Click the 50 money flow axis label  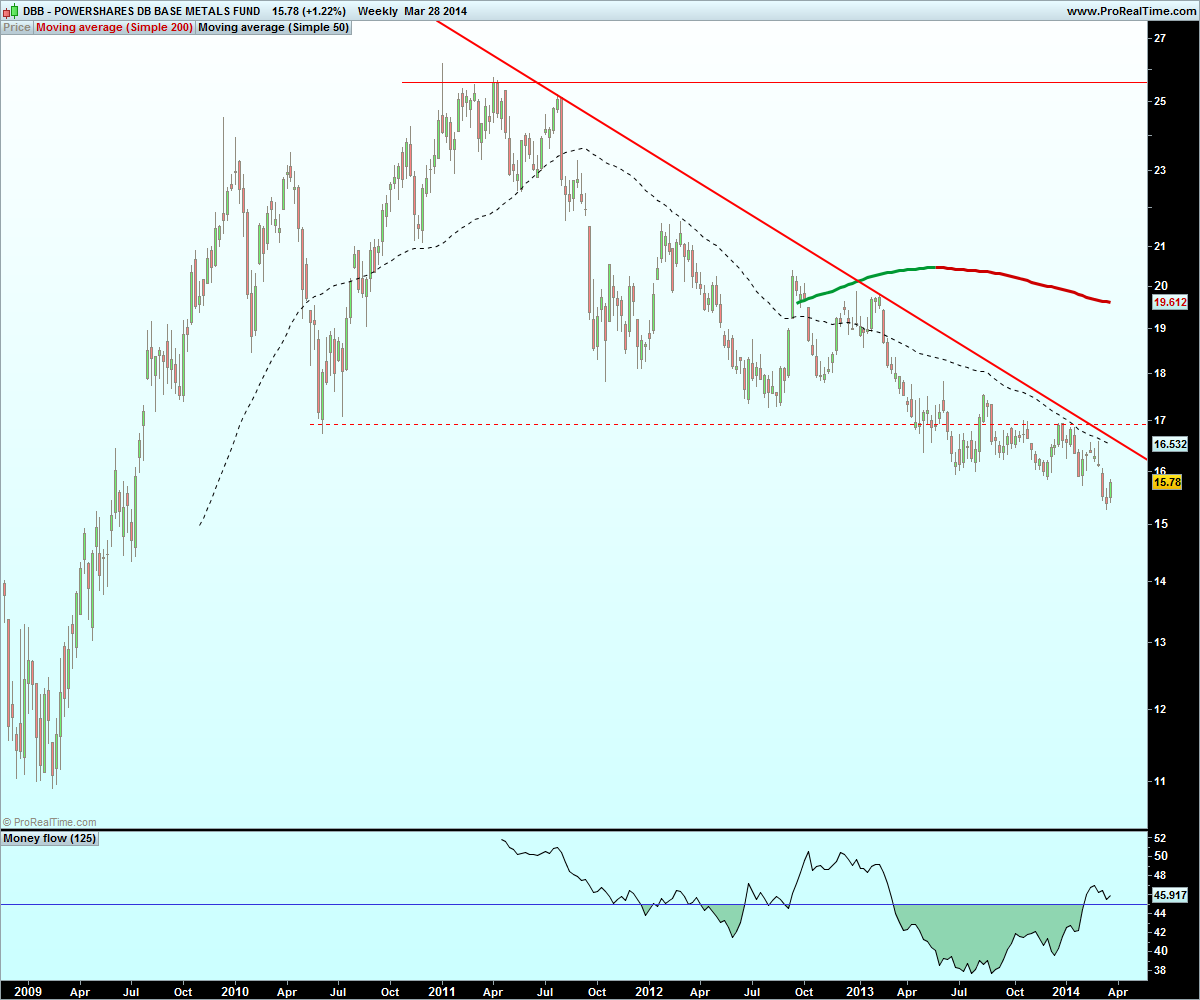pyautogui.click(x=1160, y=857)
